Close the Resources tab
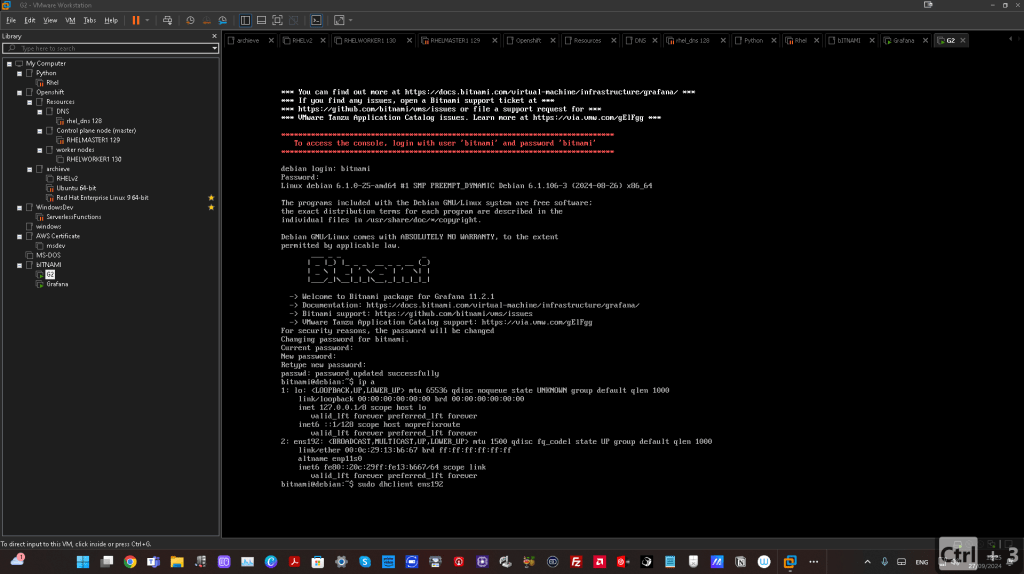The height and width of the screenshot is (574, 1024). coord(614,40)
